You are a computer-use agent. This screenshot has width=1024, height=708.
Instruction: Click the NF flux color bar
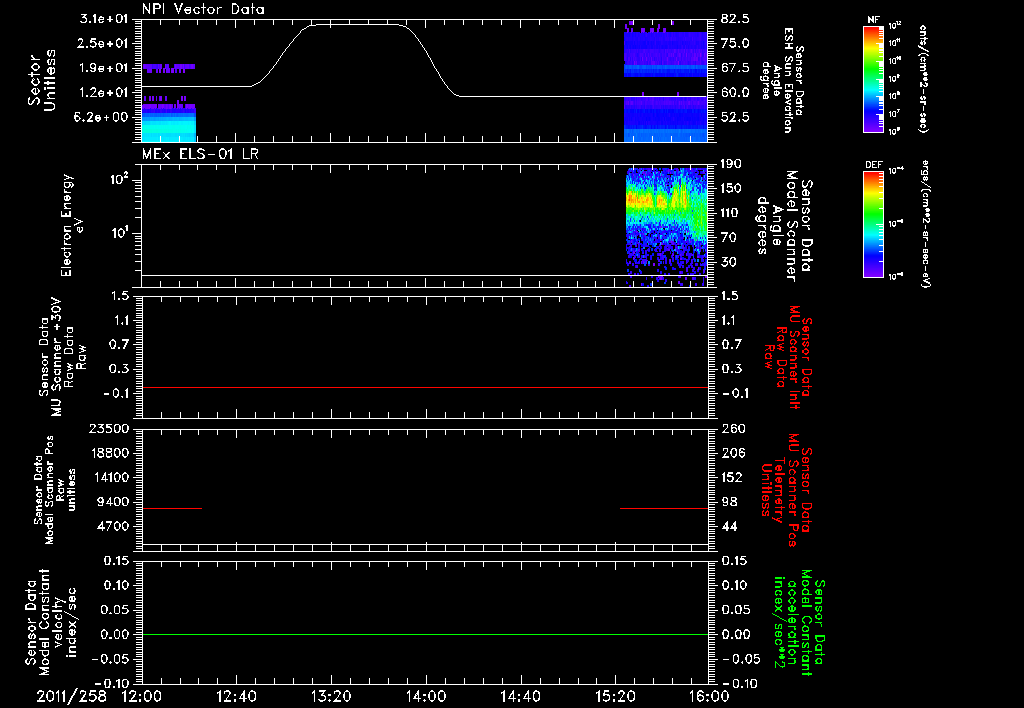point(874,78)
